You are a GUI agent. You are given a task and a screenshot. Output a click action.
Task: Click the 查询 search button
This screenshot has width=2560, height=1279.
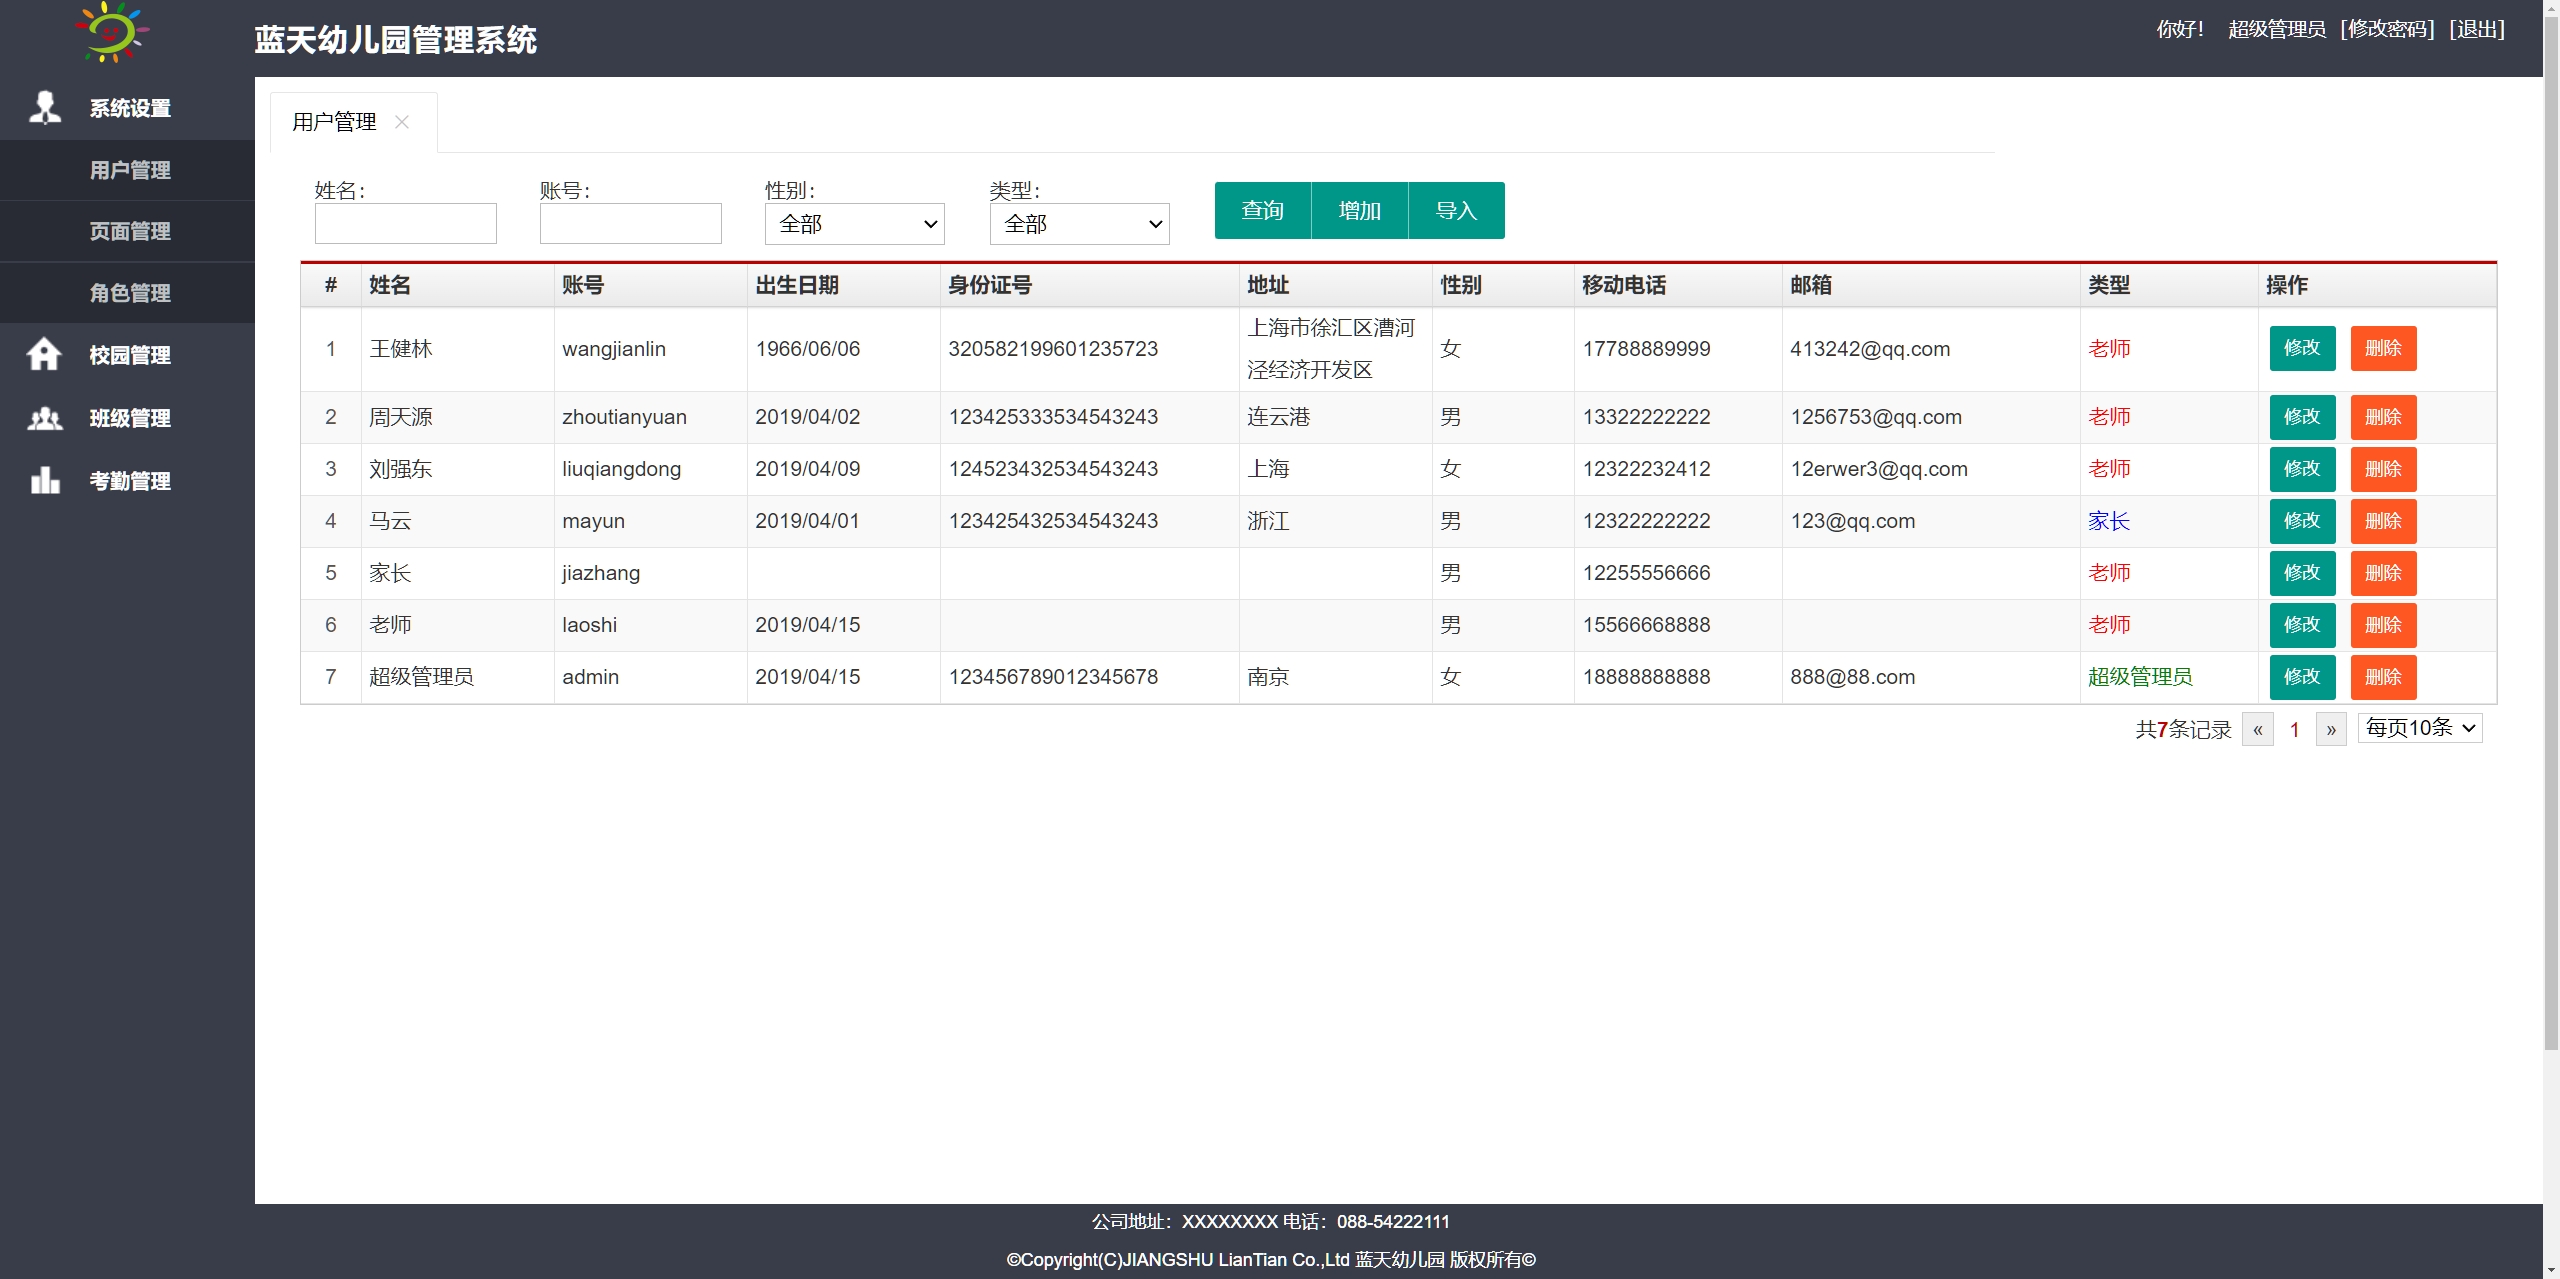[x=1262, y=210]
